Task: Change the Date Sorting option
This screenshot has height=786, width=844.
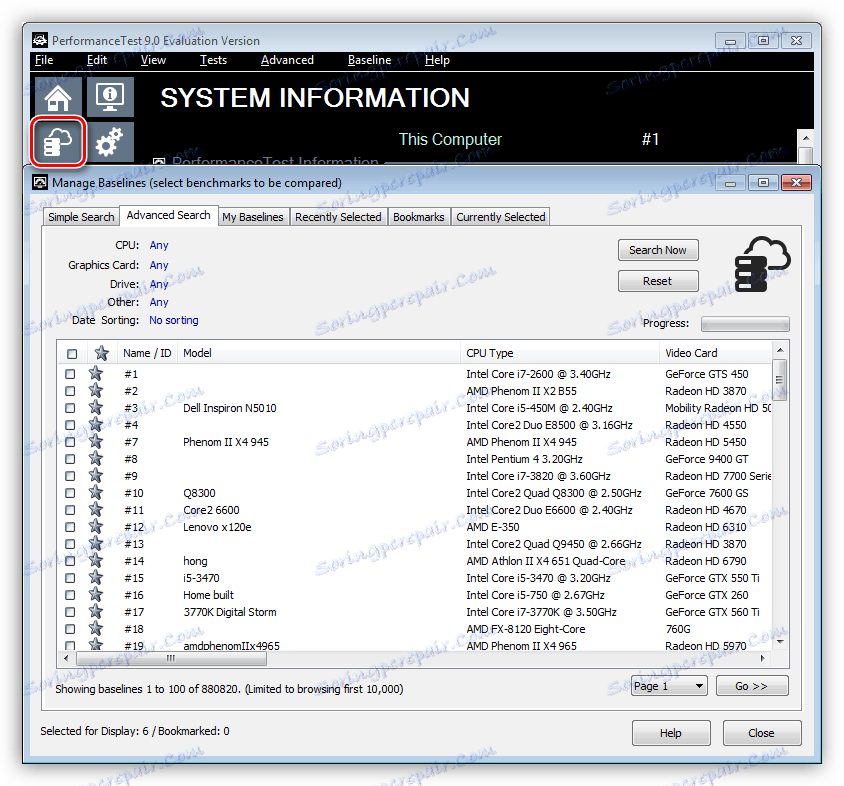Action: click(x=174, y=320)
